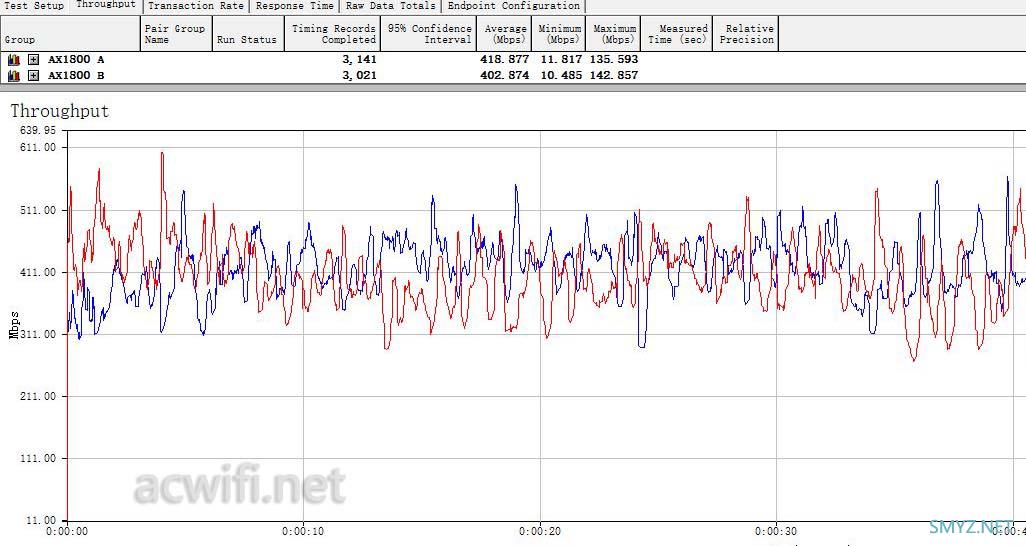Image resolution: width=1026 pixels, height=546 pixels.
Task: Click average value 402.874
Action: [504, 75]
